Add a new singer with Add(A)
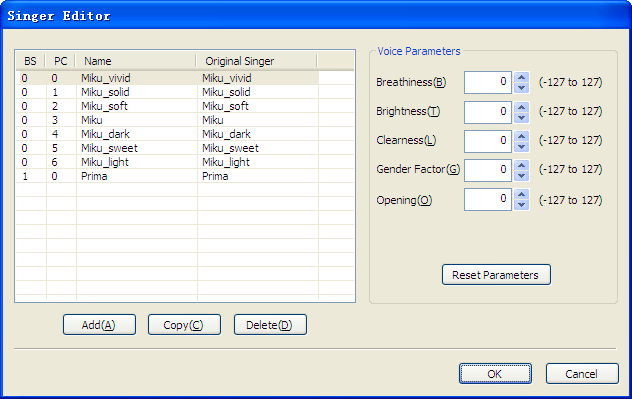 click(99, 325)
